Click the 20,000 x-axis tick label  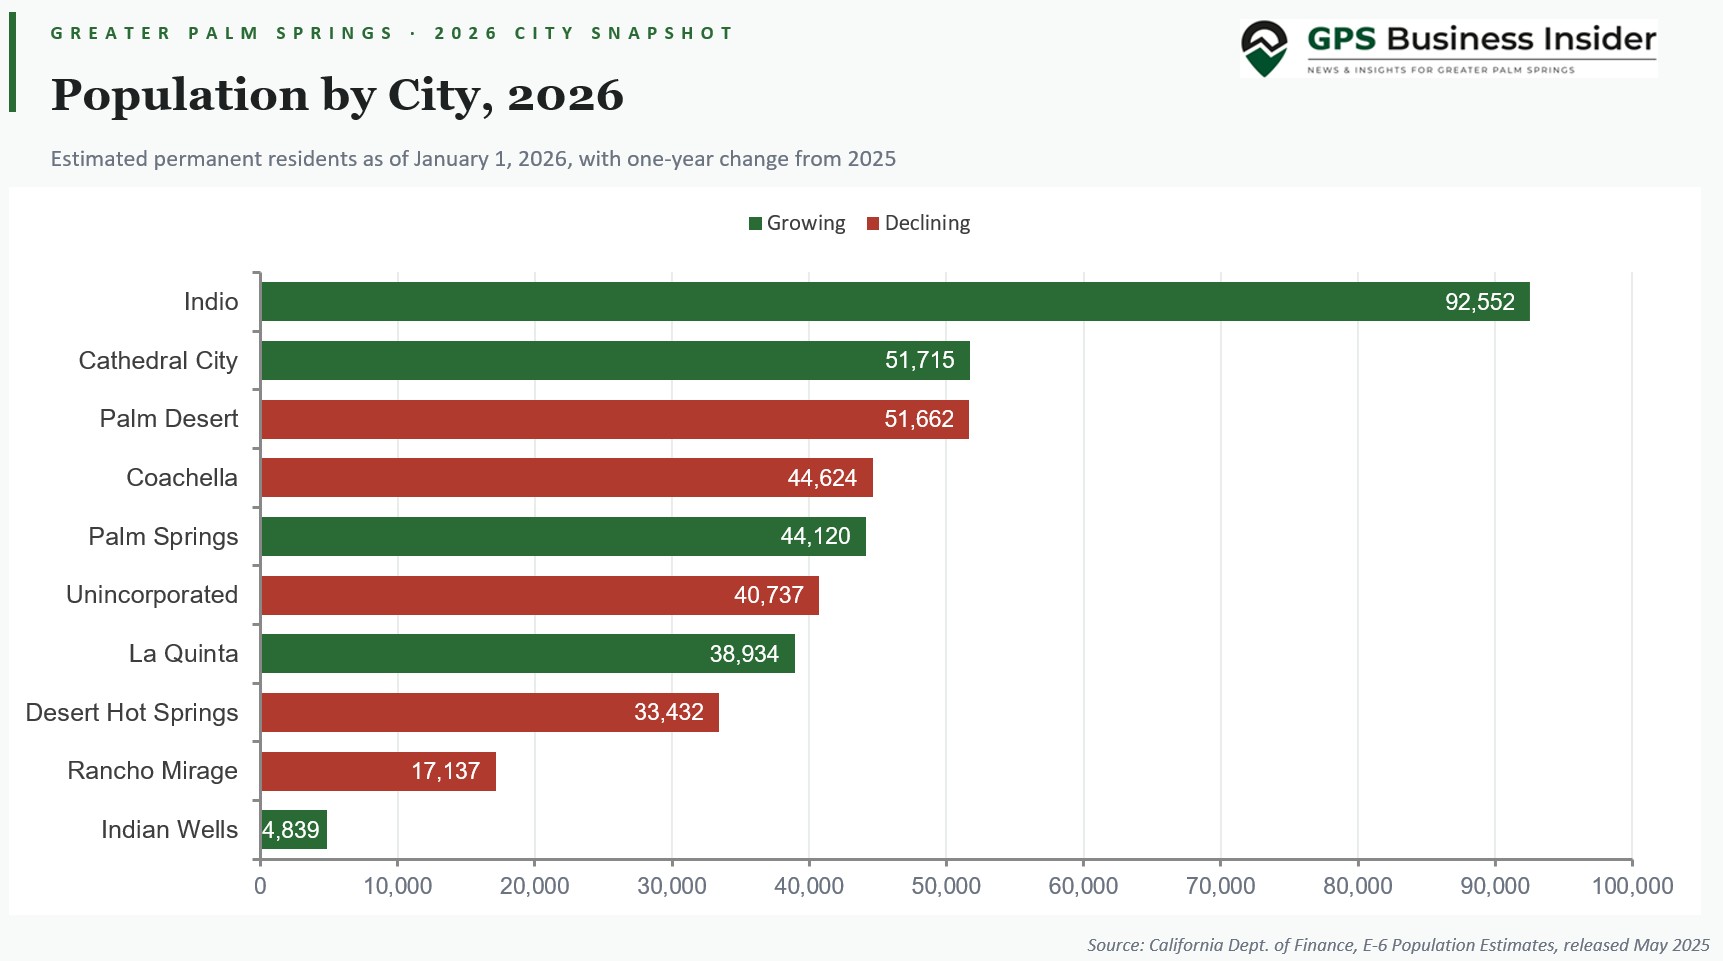click(x=534, y=886)
